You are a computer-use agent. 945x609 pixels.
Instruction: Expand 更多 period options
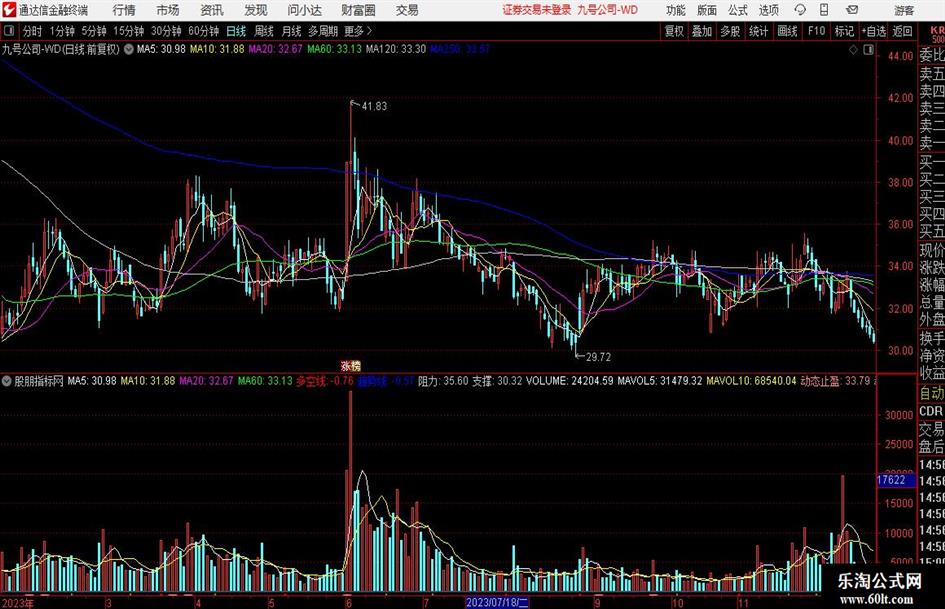358,31
